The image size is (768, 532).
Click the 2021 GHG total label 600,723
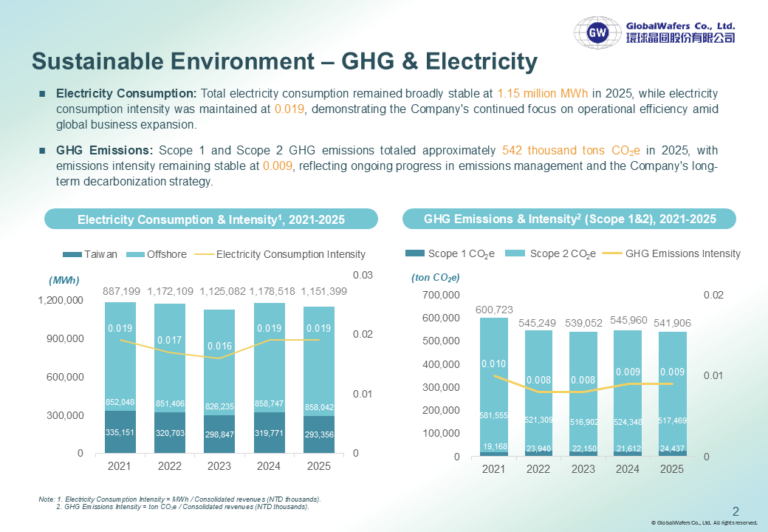494,310
